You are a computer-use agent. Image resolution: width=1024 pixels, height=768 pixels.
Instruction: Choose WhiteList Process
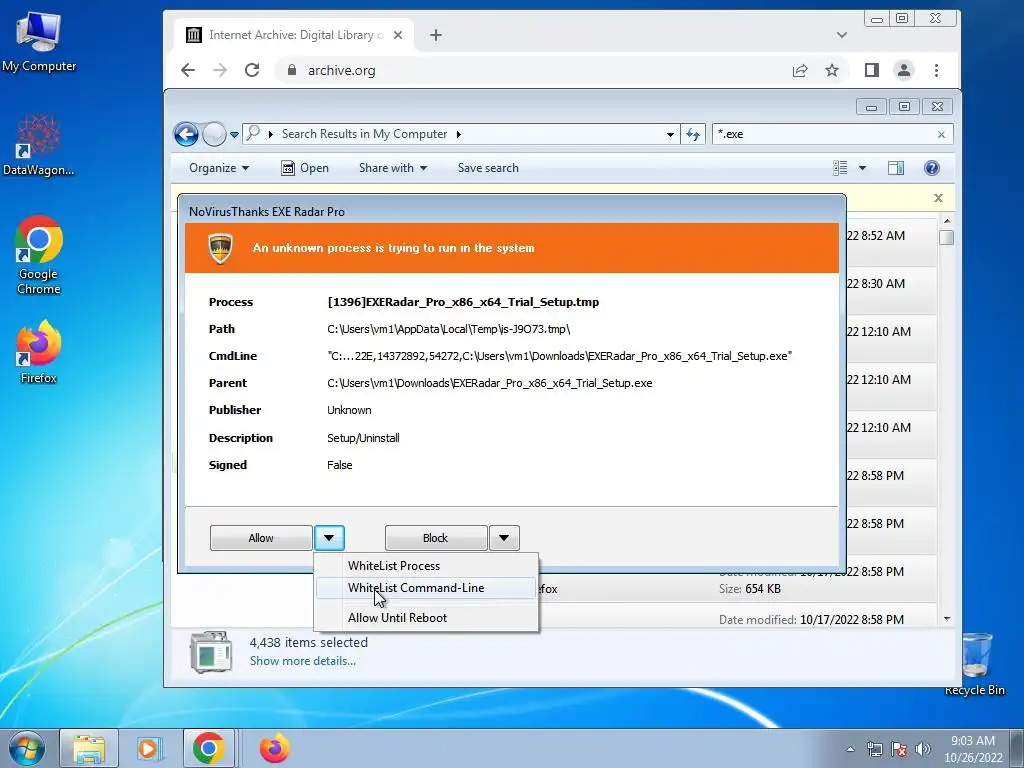click(x=426, y=566)
